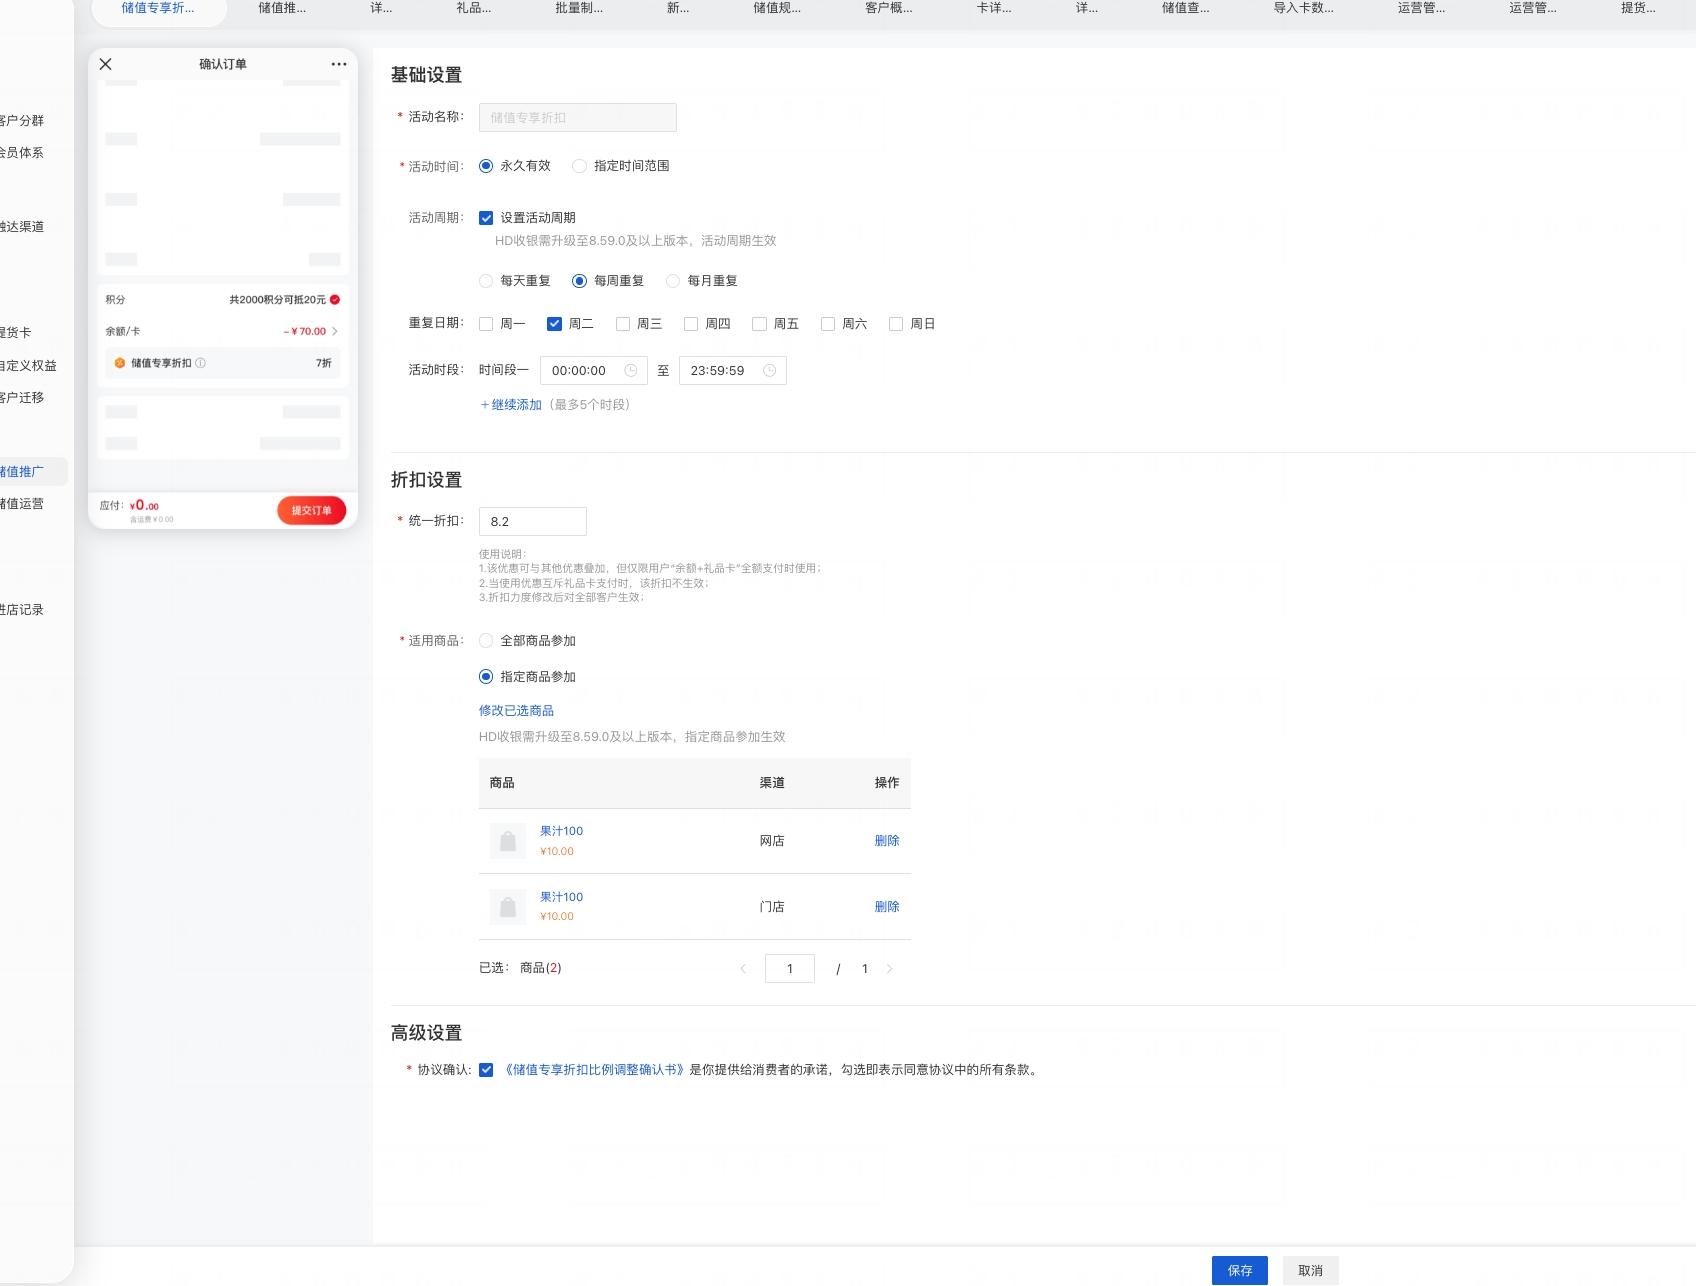Check the 周一 checkbox
This screenshot has width=1696, height=1286.
(x=486, y=324)
